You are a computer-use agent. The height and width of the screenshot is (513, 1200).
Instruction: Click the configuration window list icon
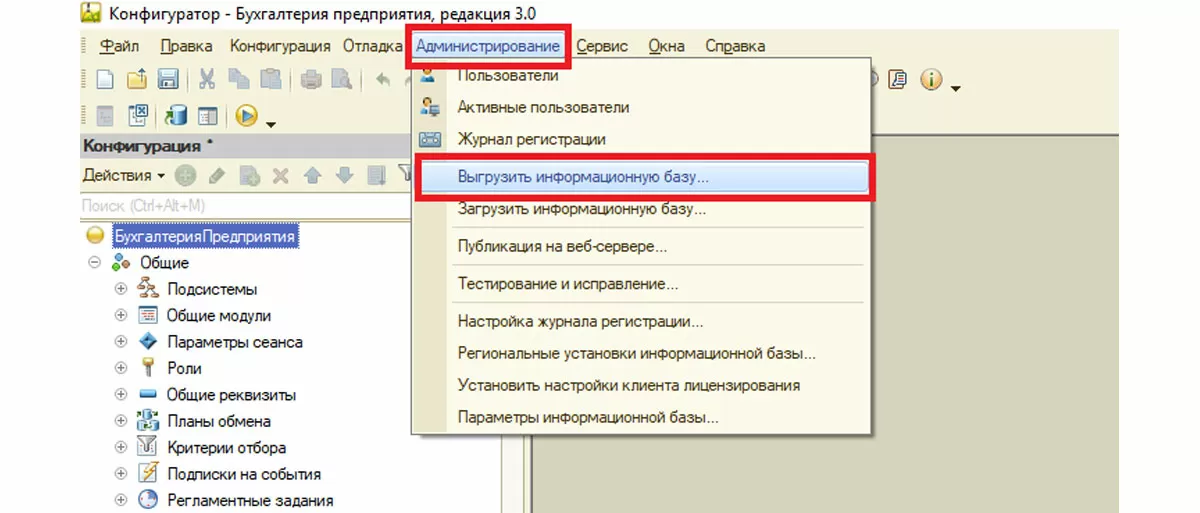(x=208, y=116)
